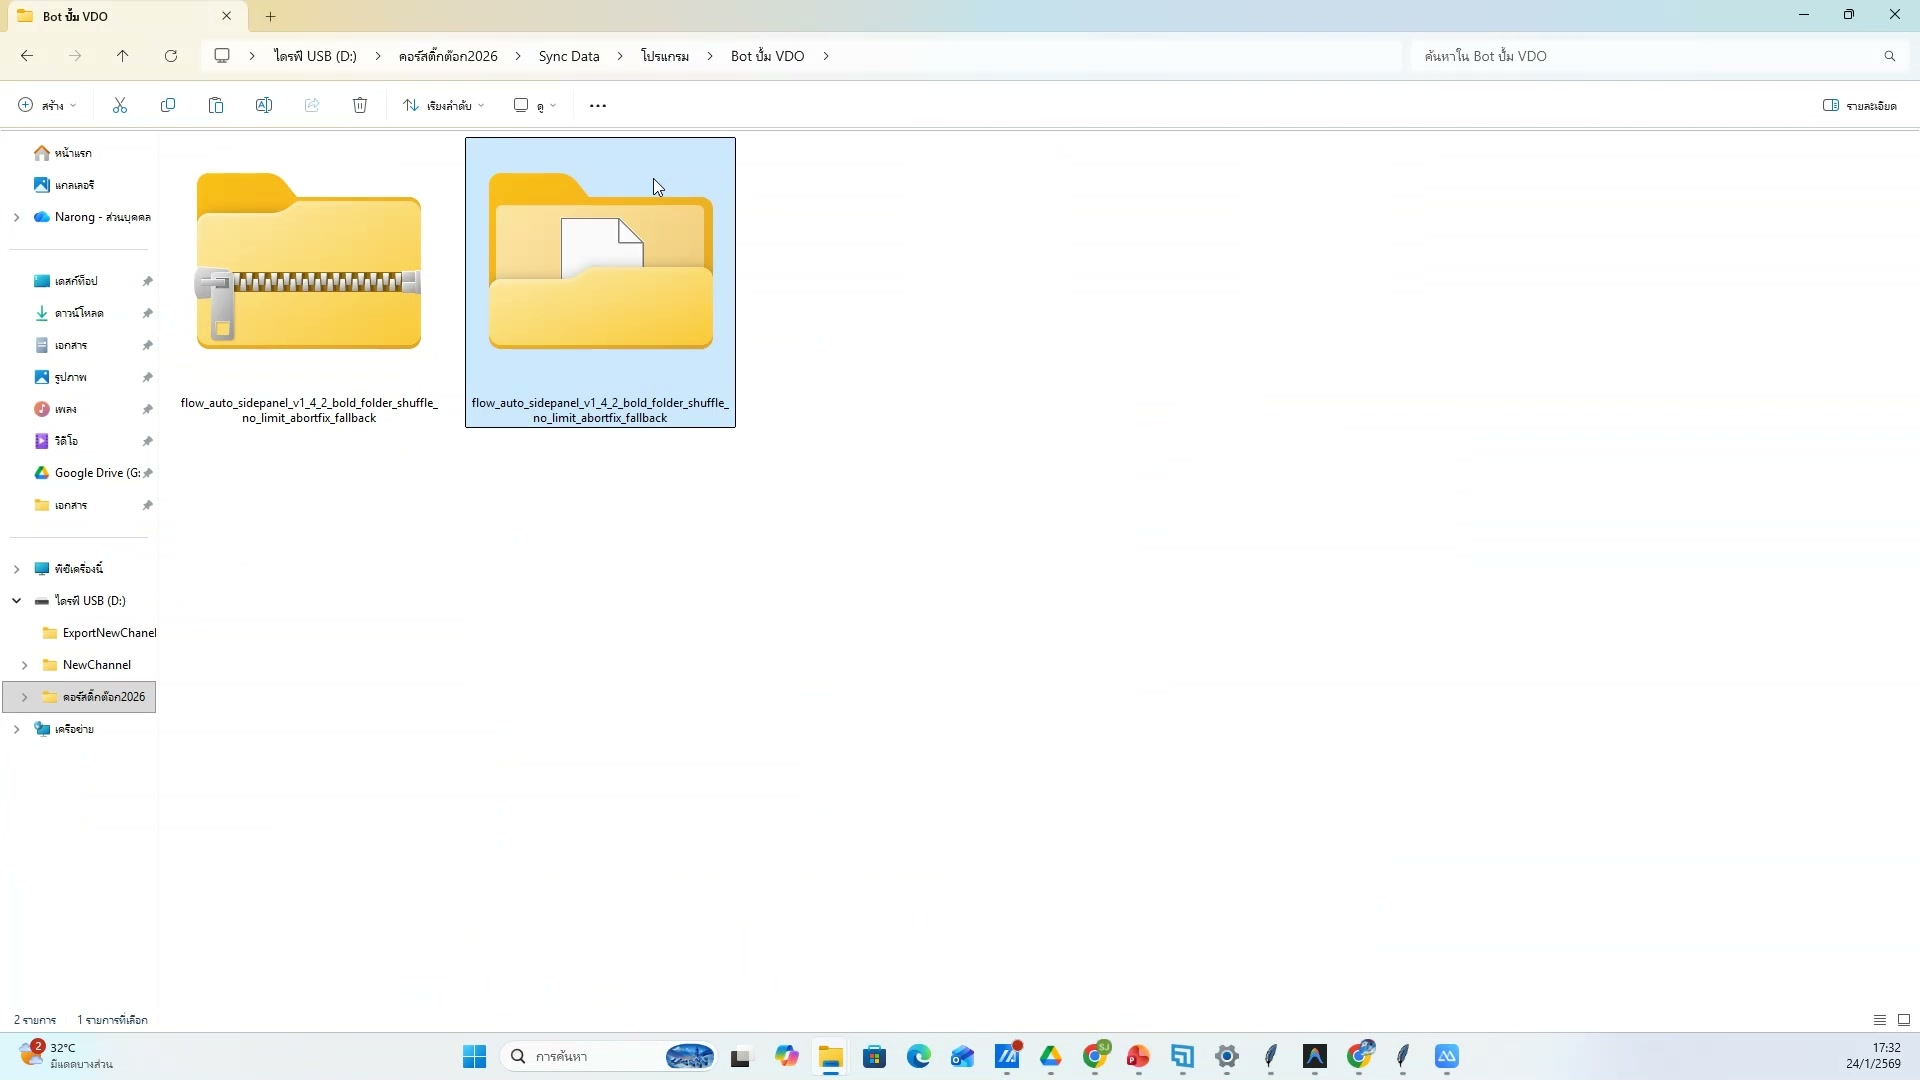Image resolution: width=1920 pixels, height=1080 pixels.
Task: Go up one folder level
Action: pyautogui.click(x=123, y=56)
